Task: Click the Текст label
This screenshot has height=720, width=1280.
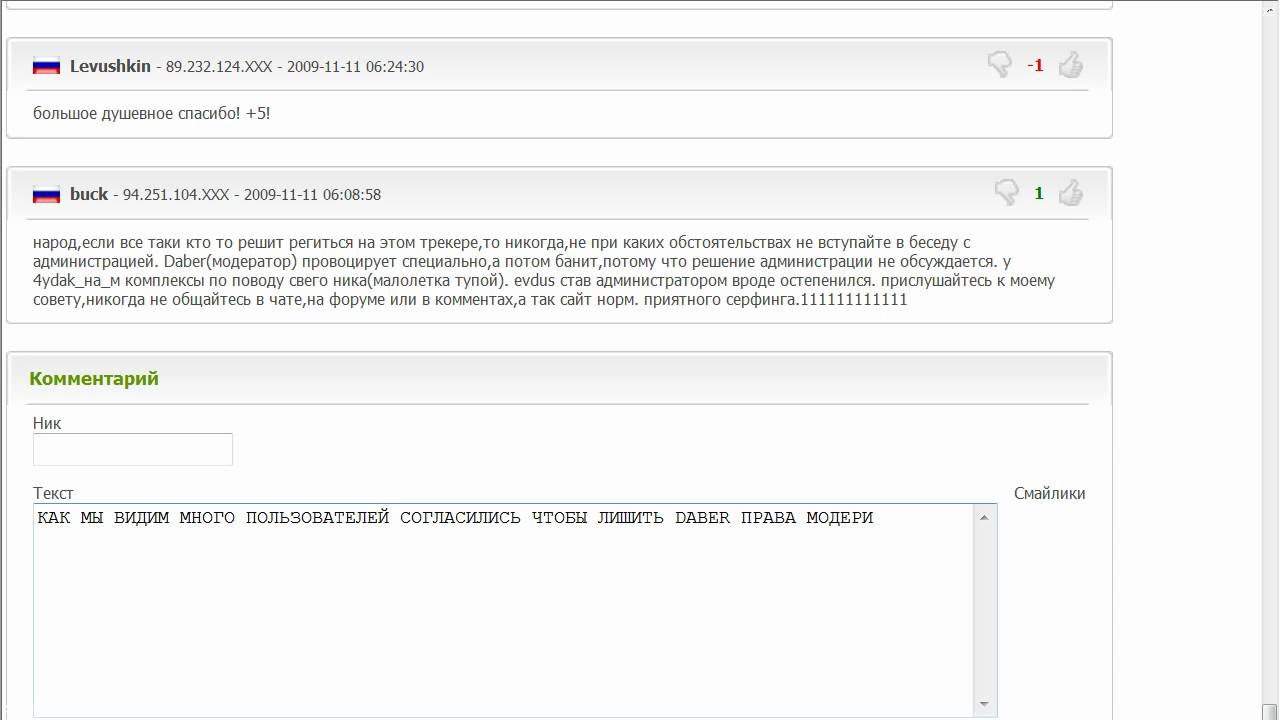Action: [53, 493]
